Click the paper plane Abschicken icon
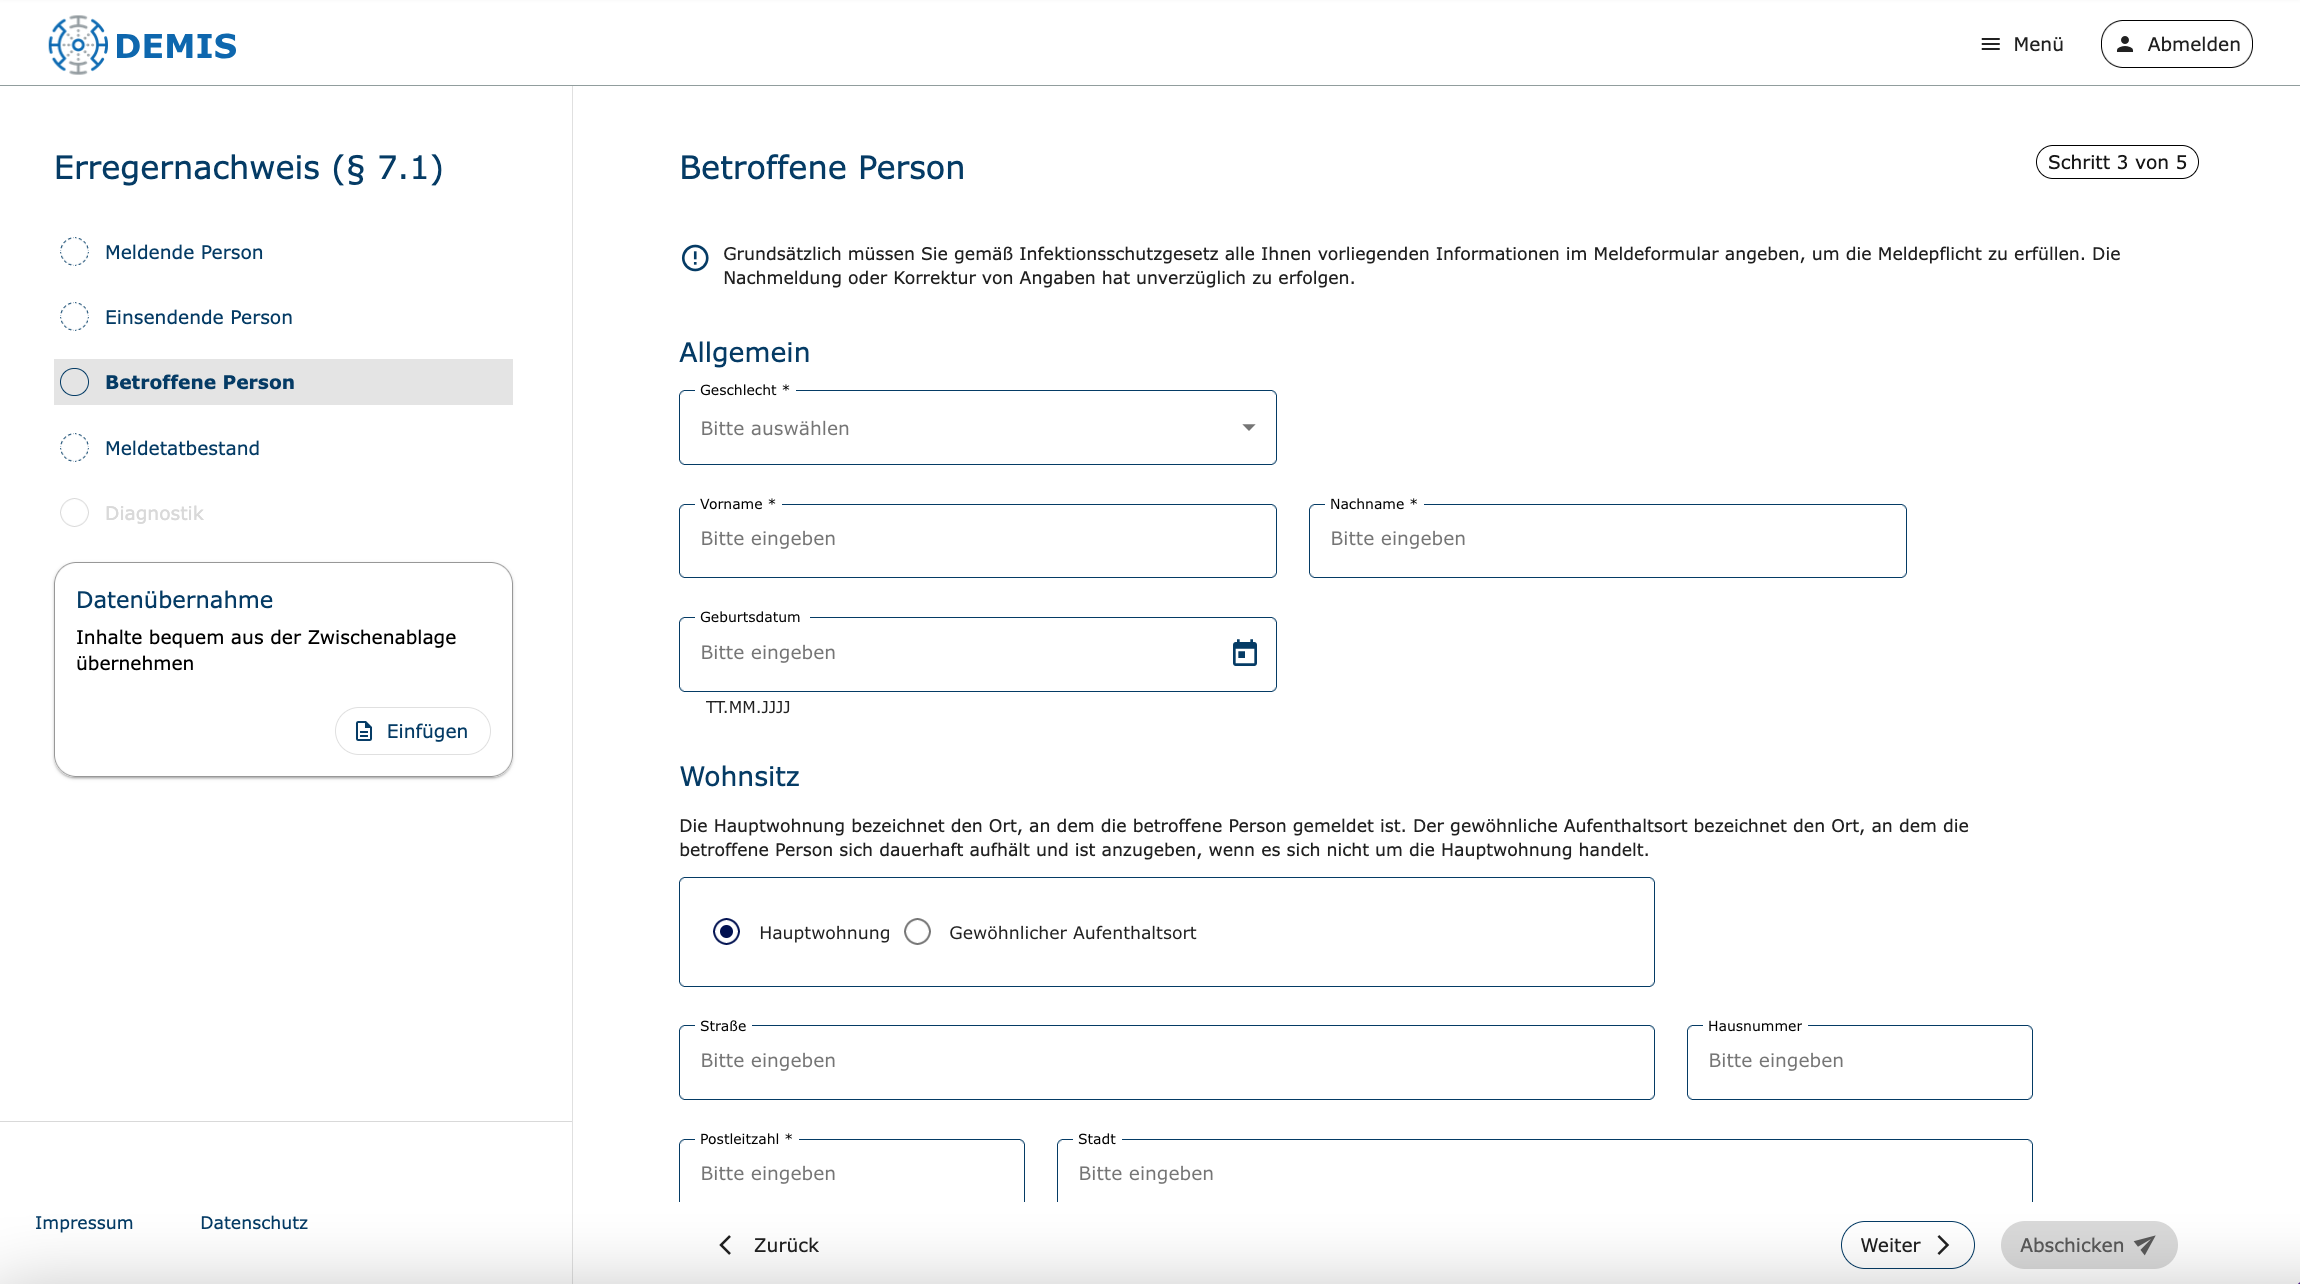The width and height of the screenshot is (2300, 1284). (2145, 1245)
